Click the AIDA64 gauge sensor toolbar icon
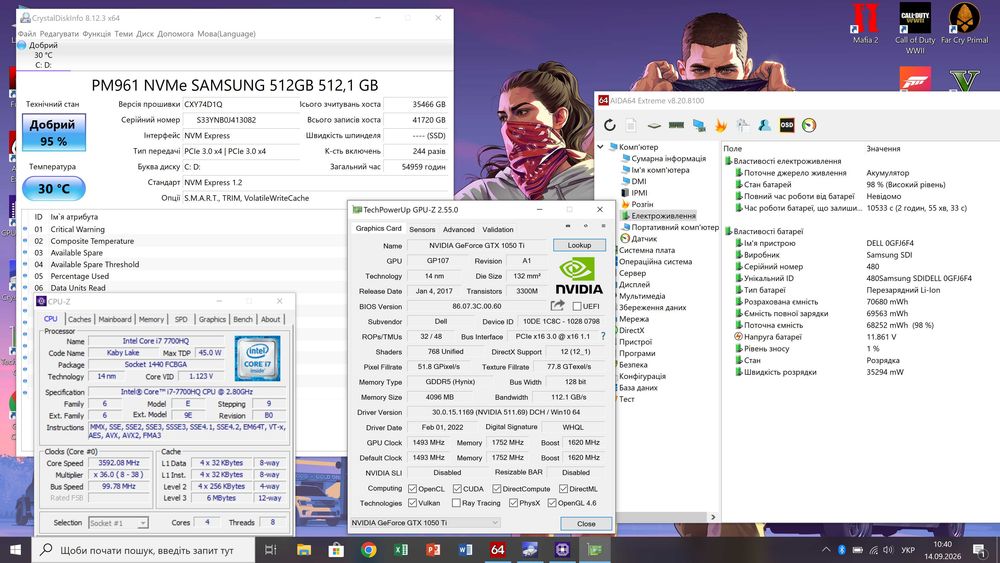The height and width of the screenshot is (563, 1000). pos(809,126)
